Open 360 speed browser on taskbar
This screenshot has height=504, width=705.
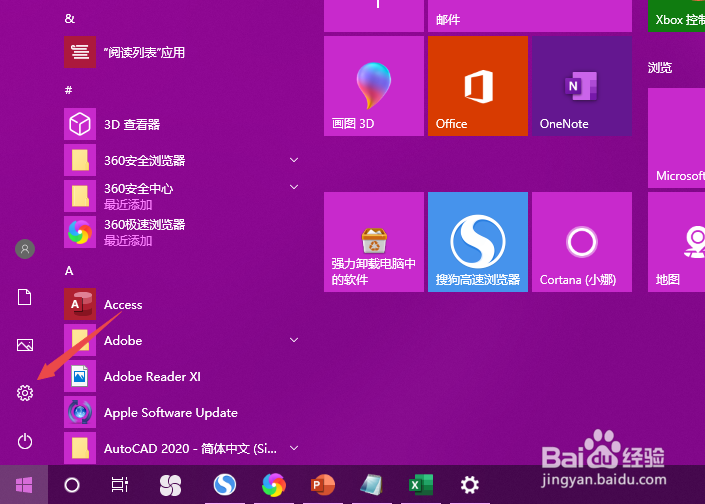274,485
